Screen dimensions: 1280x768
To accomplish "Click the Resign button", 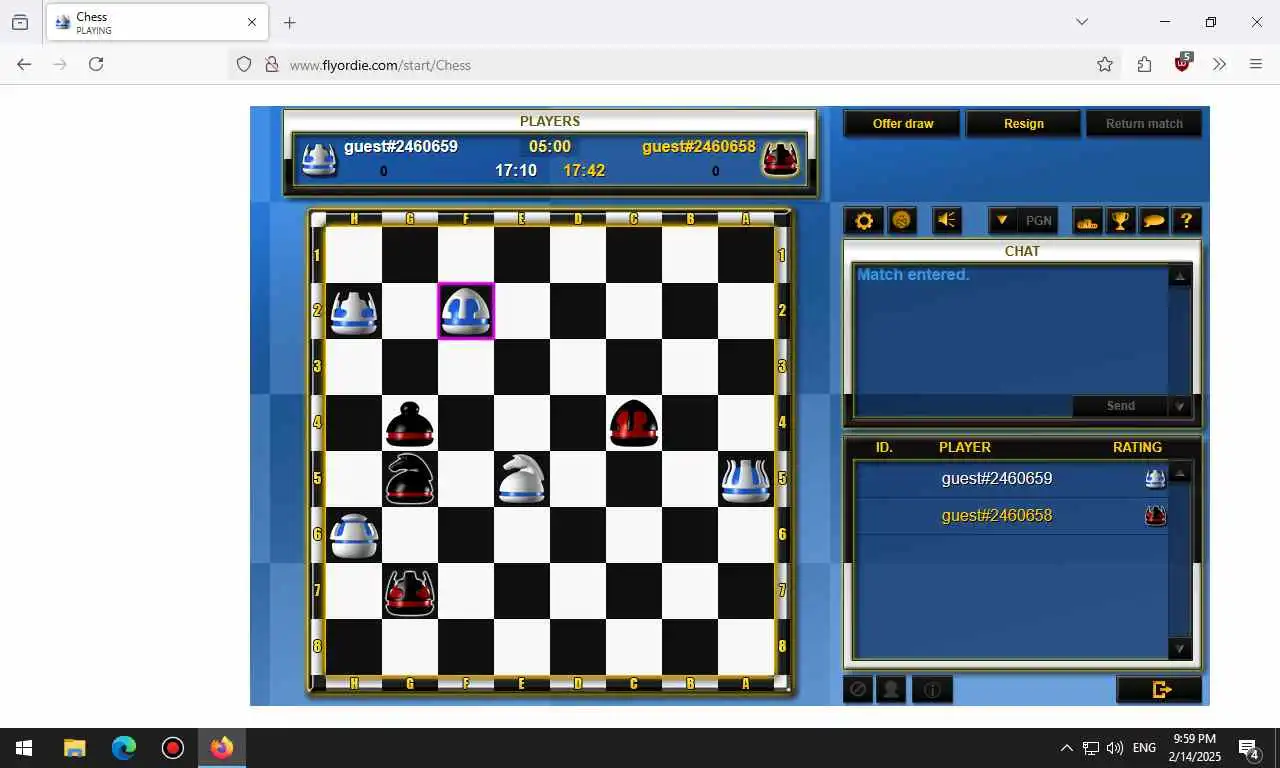I will (x=1023, y=124).
